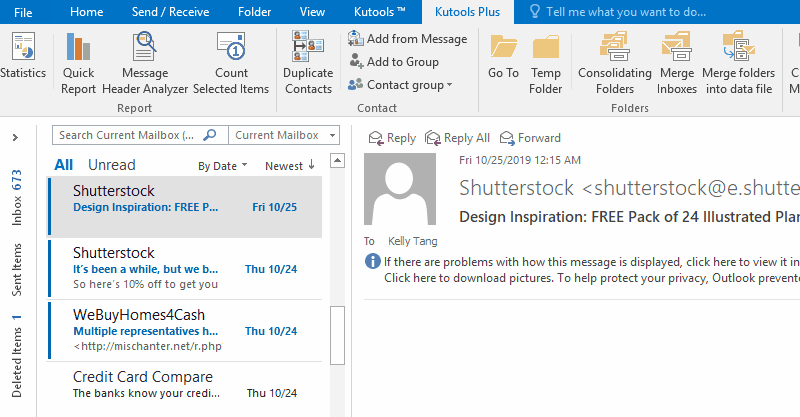Click Click here to download pictures line

pyautogui.click(x=592, y=278)
